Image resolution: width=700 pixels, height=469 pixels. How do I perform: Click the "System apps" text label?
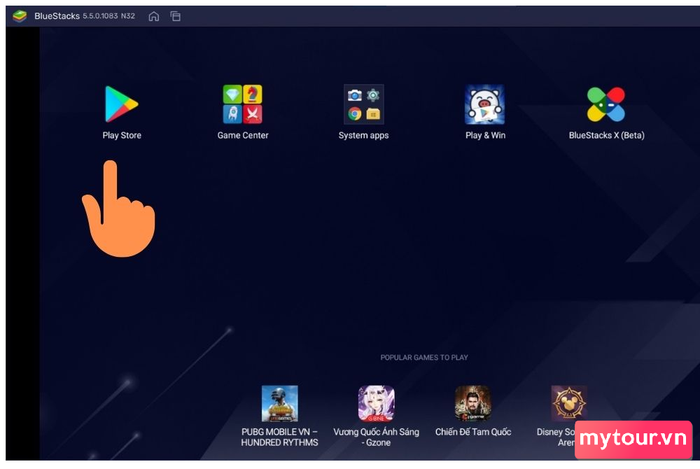click(363, 135)
